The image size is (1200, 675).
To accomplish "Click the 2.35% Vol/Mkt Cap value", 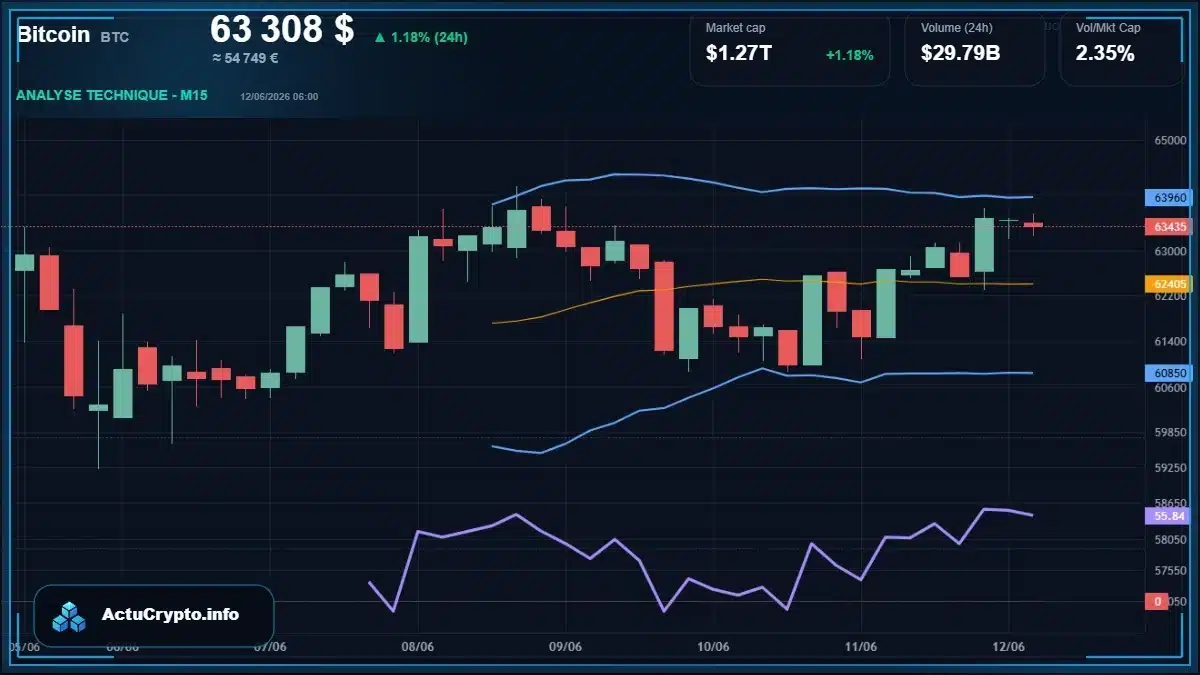I will coord(1105,54).
